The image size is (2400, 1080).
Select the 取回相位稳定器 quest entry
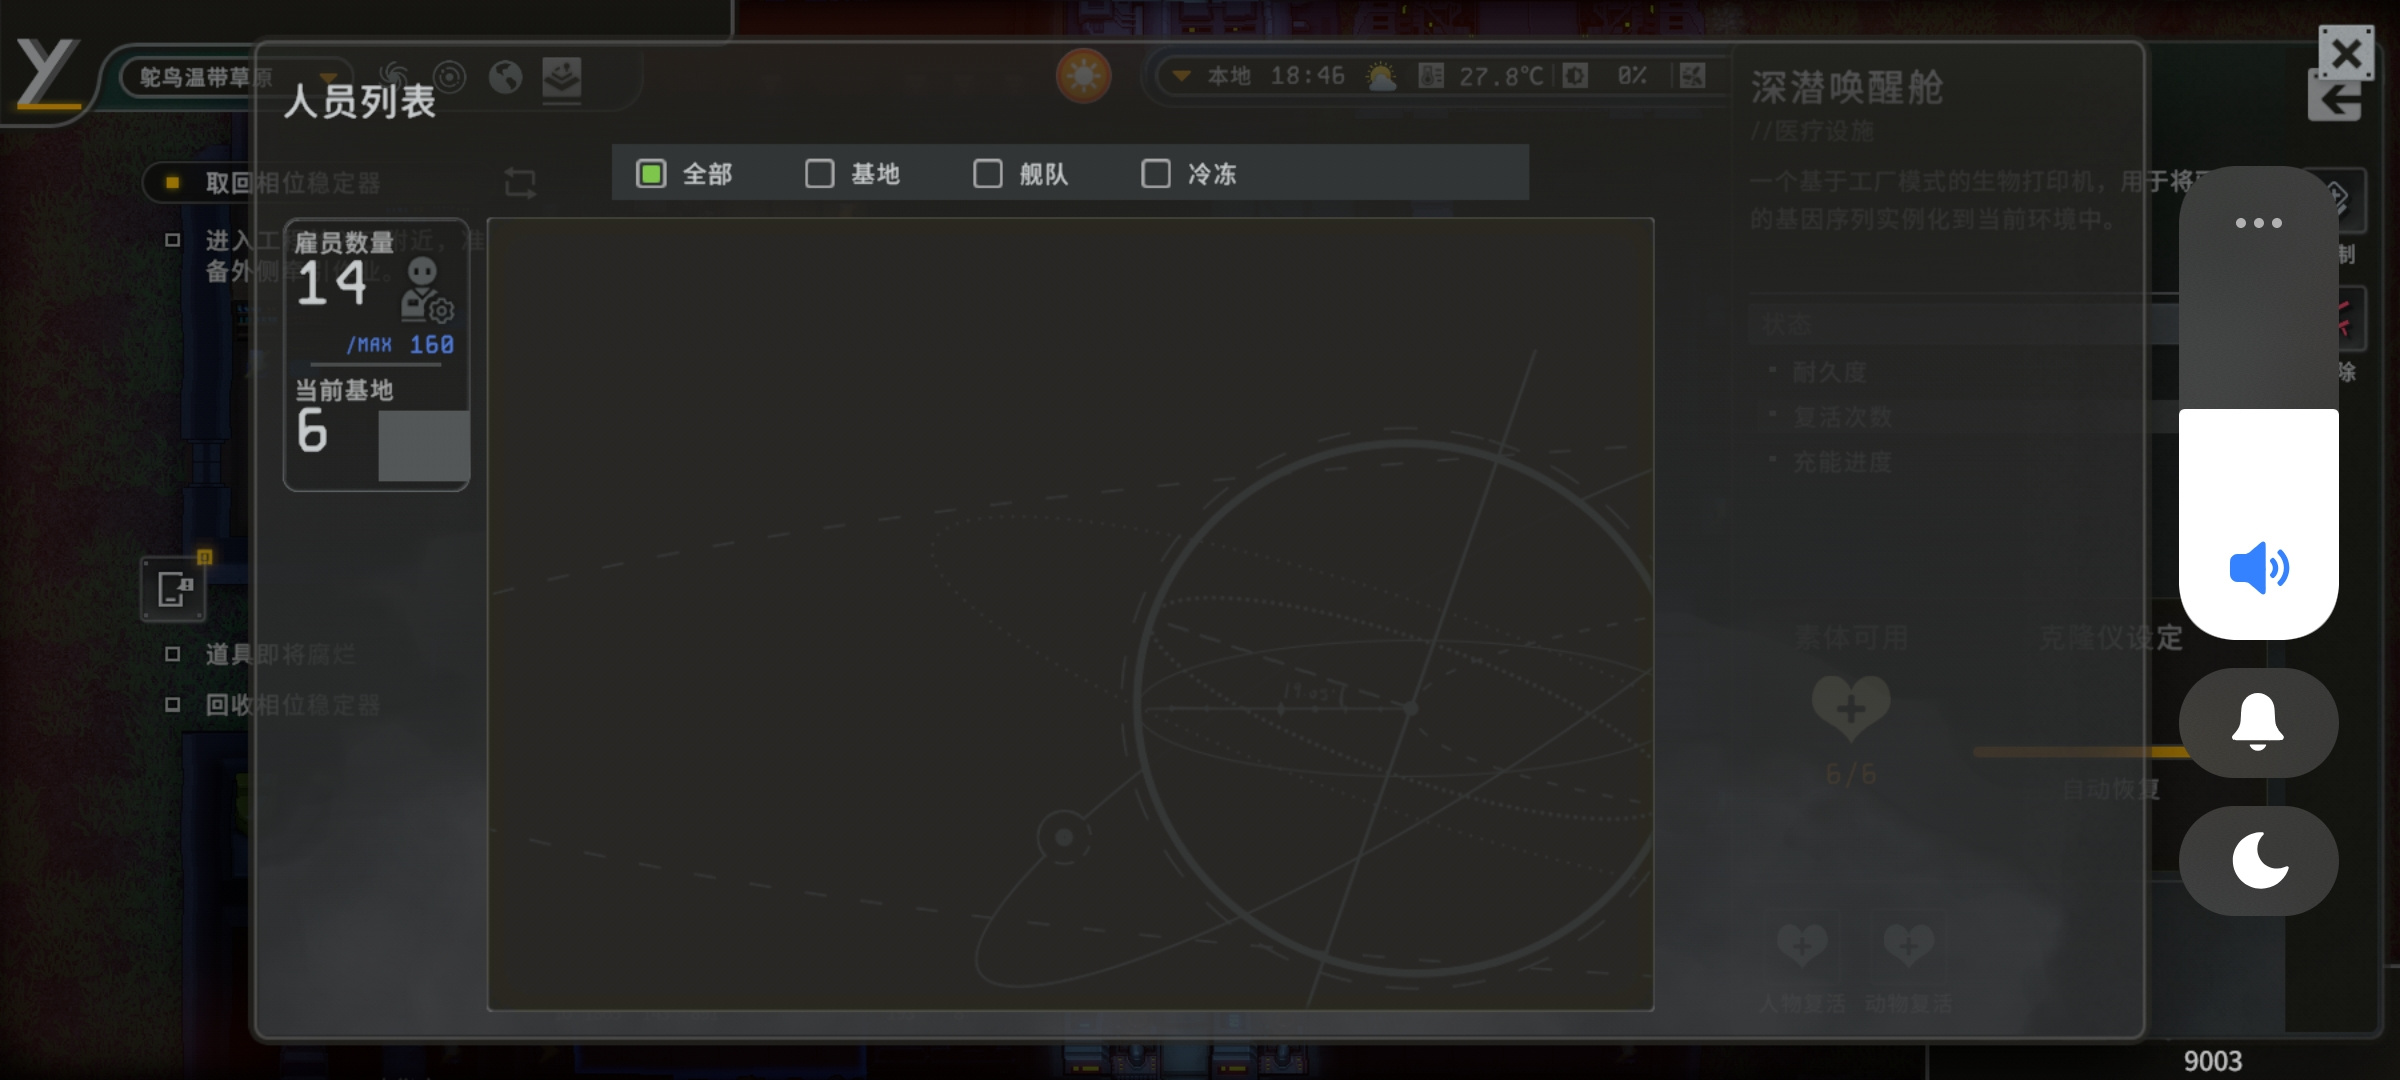pos(292,183)
